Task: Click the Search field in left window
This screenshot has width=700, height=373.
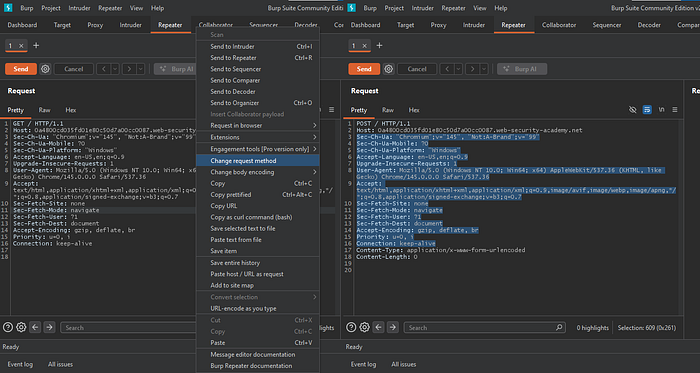Action: [129, 327]
